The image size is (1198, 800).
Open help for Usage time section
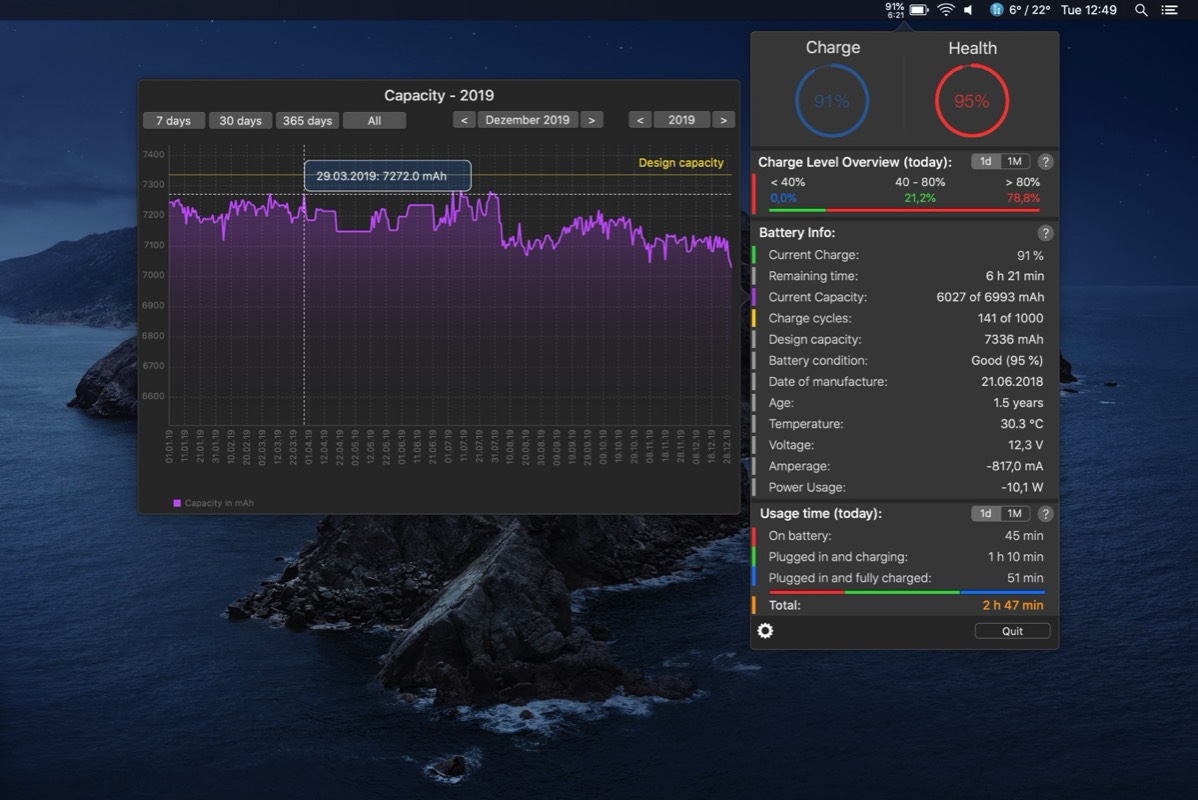point(1045,514)
